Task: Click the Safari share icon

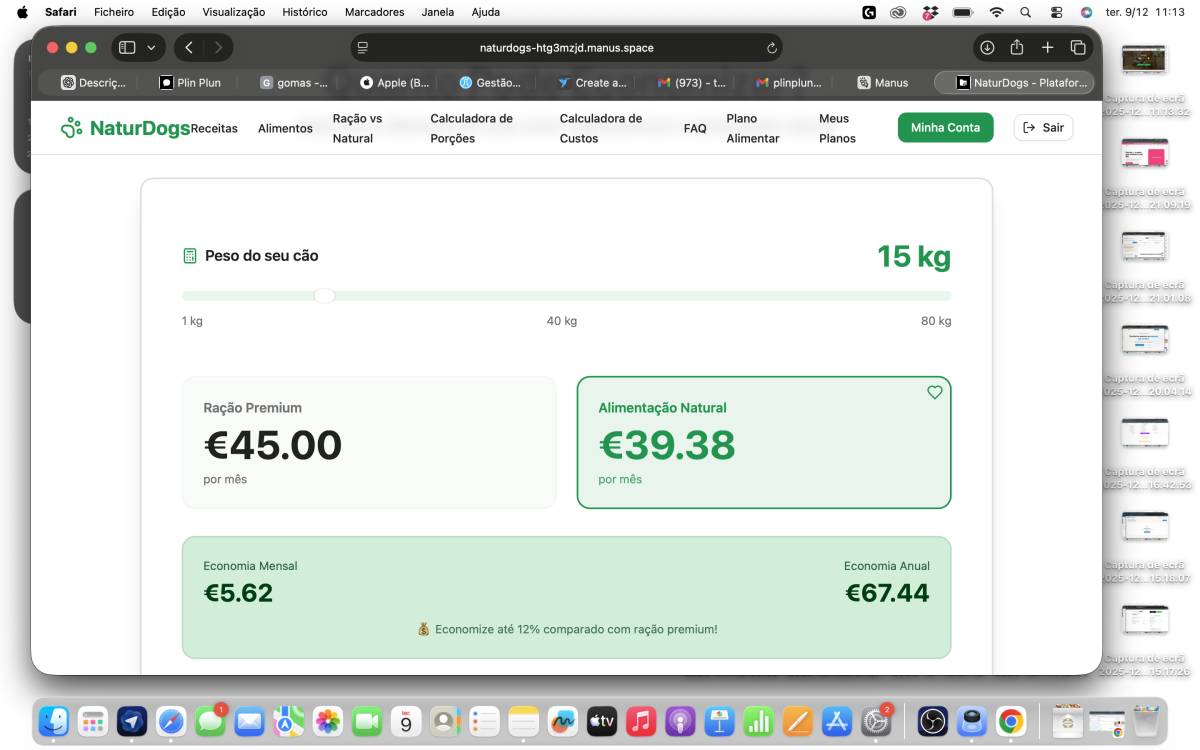Action: coord(1017,47)
